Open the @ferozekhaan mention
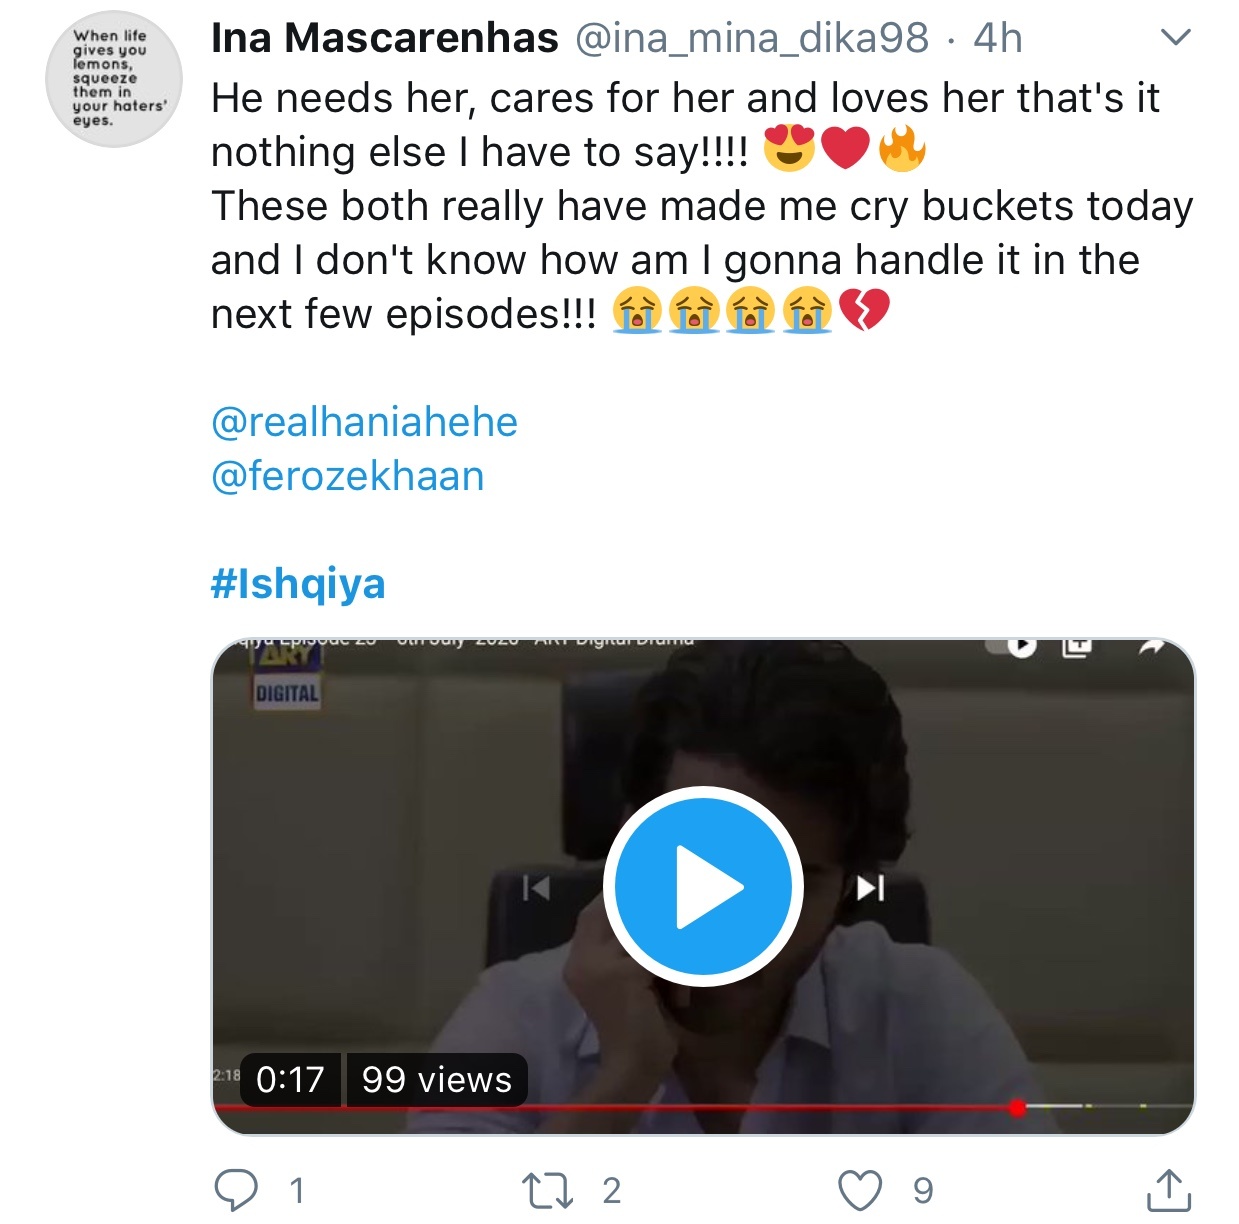Viewport: 1239px width, 1224px height. pos(348,476)
